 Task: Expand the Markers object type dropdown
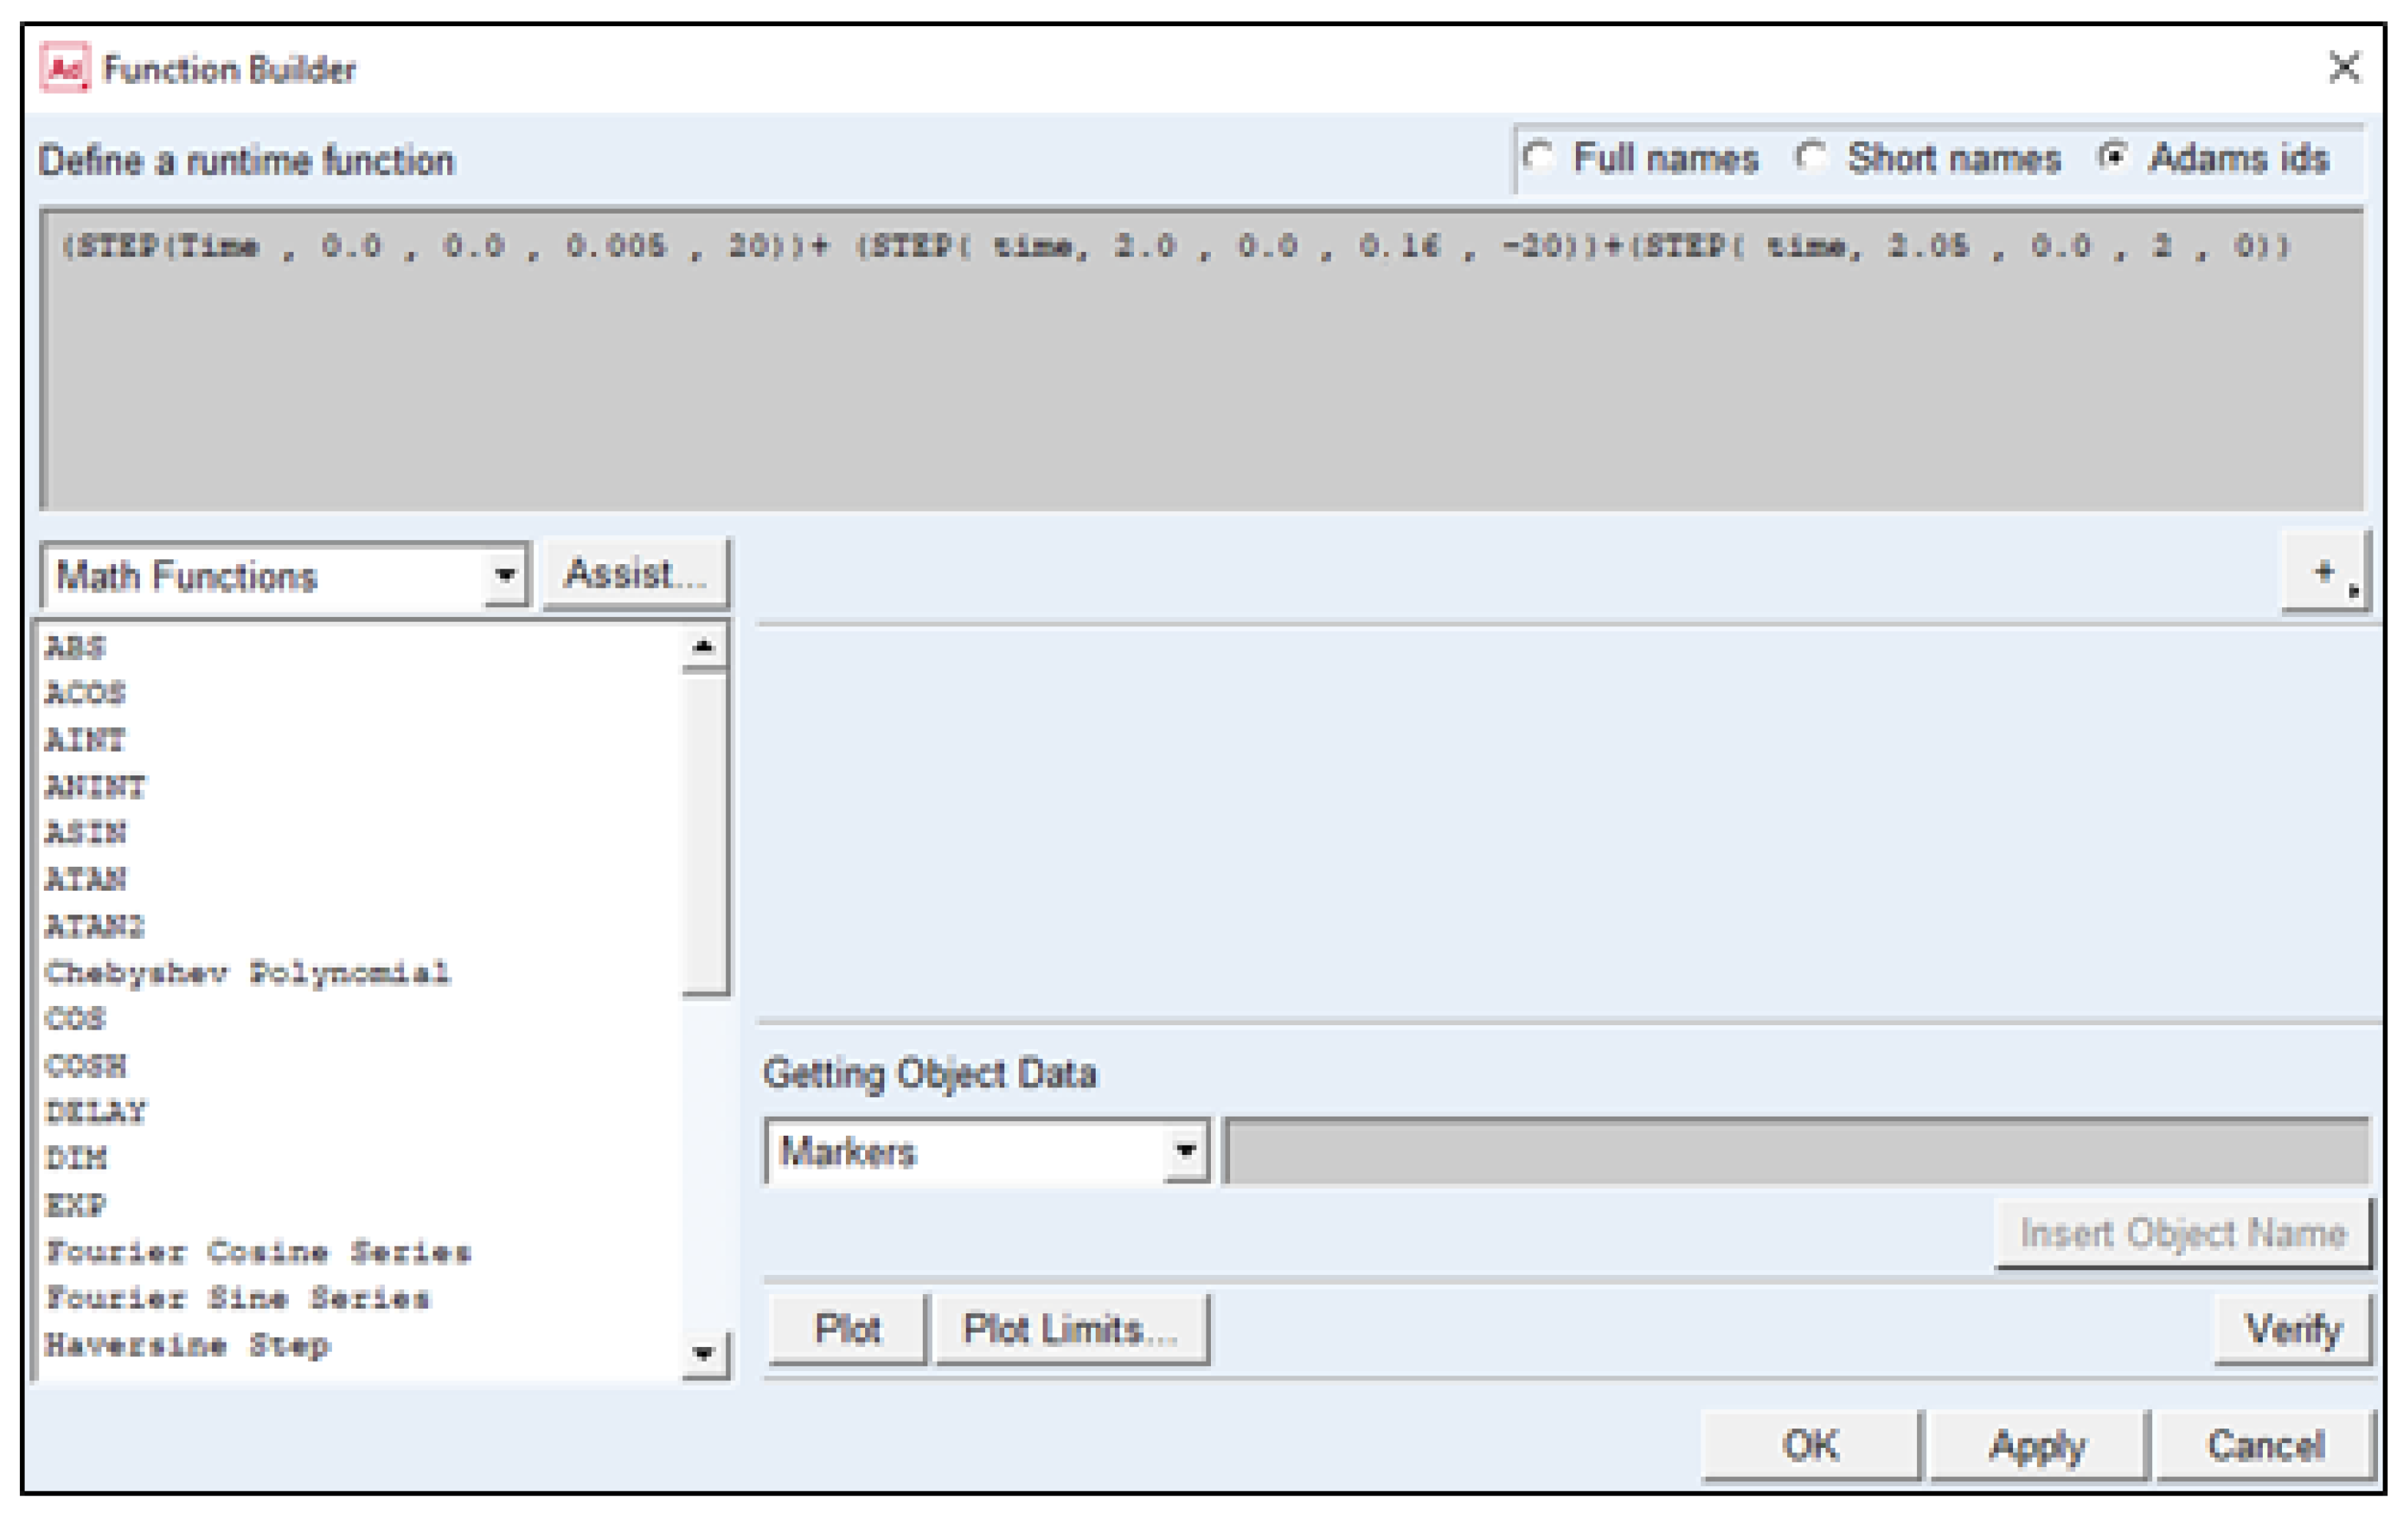1185,1152
